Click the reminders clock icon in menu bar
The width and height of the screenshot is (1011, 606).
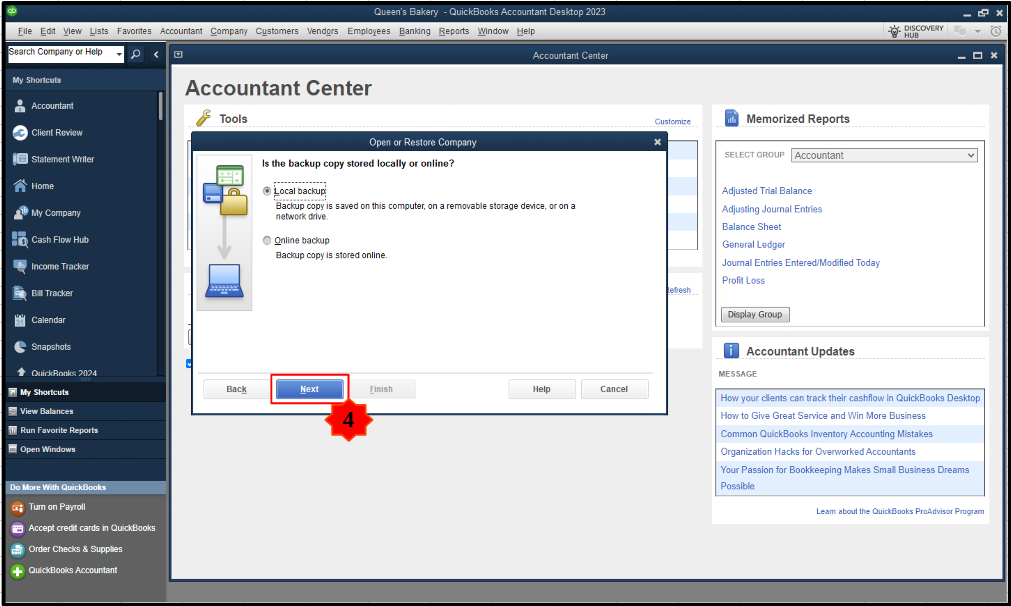[x=996, y=31]
